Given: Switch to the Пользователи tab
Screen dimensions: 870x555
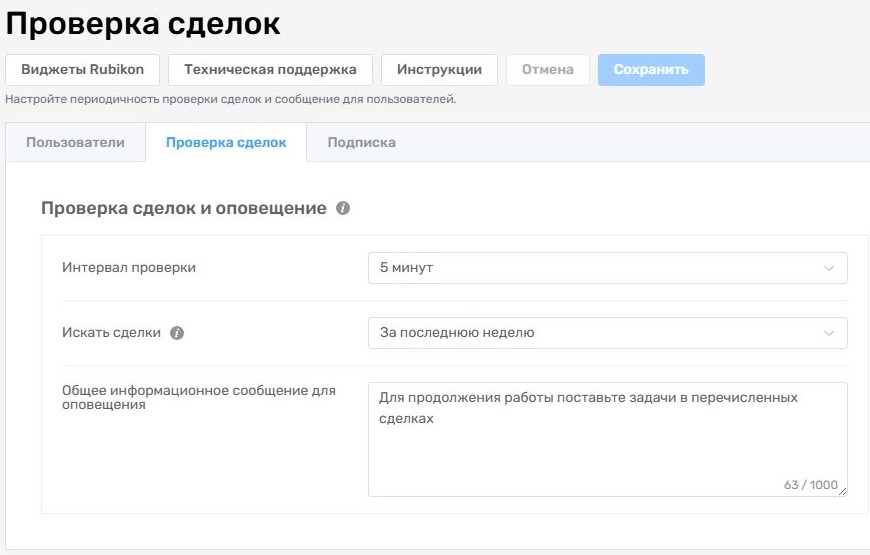Looking at the screenshot, I should [75, 143].
